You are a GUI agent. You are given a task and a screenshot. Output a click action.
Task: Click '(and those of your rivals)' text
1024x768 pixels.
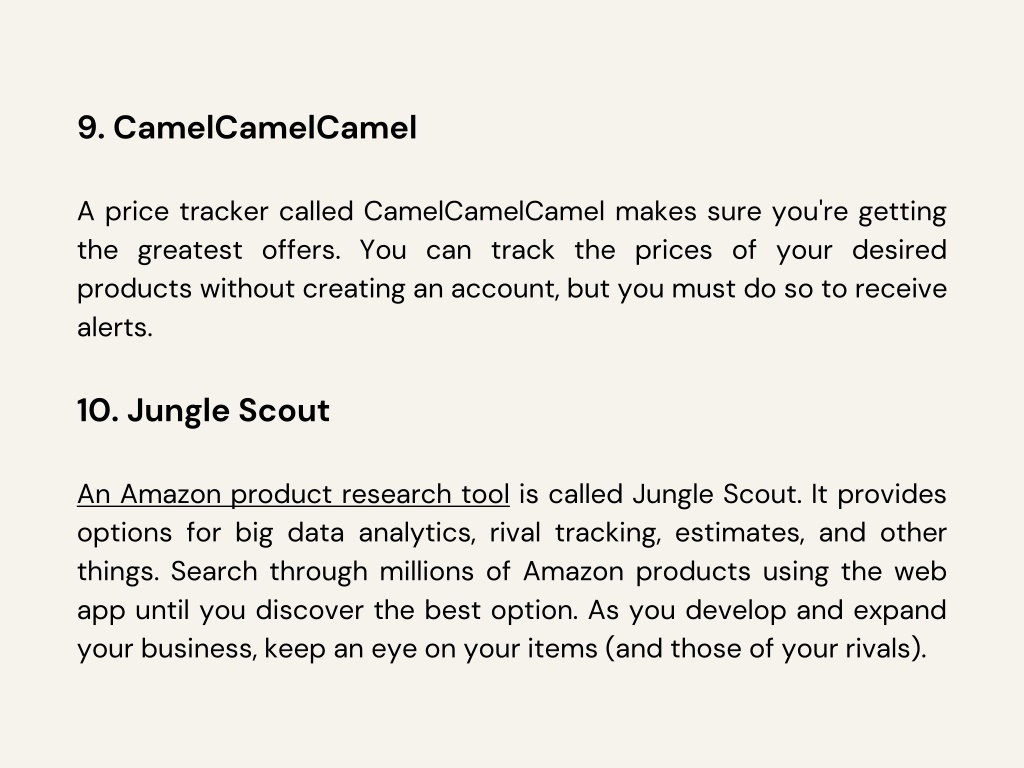point(766,649)
